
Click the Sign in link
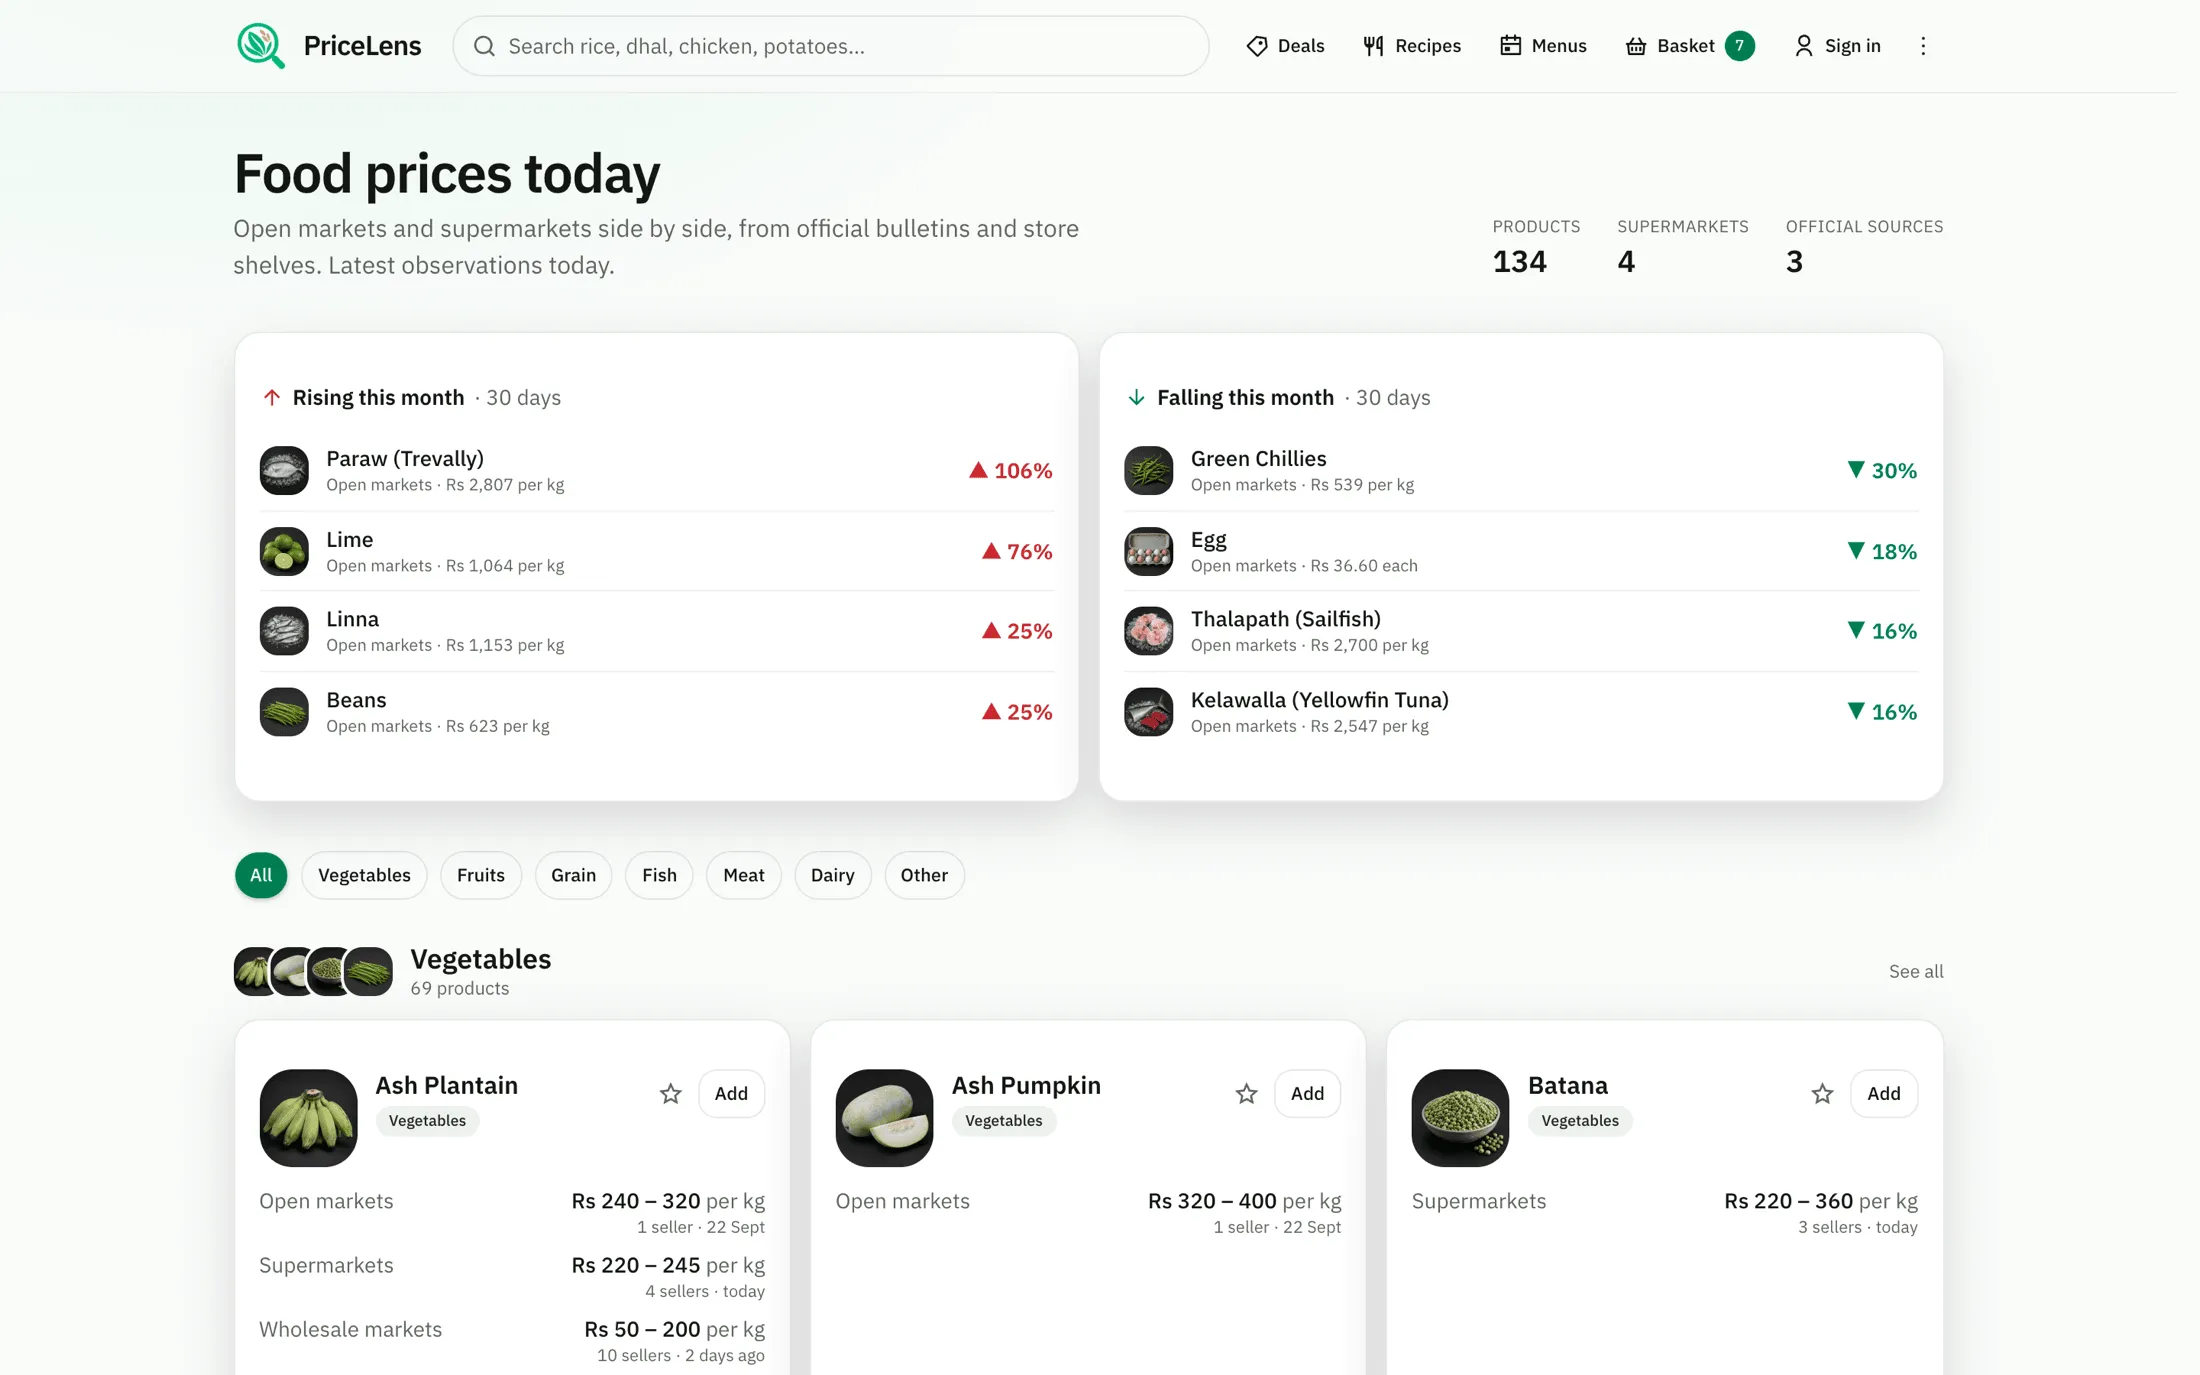tap(1837, 46)
